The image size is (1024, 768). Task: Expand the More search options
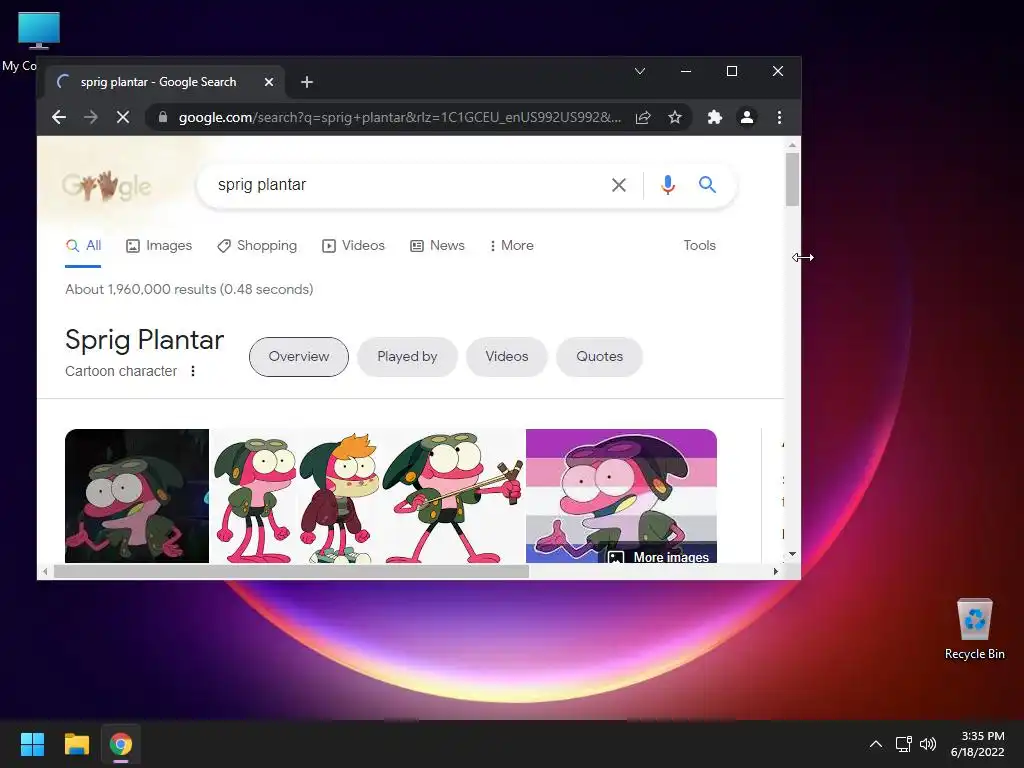pyautogui.click(x=511, y=246)
